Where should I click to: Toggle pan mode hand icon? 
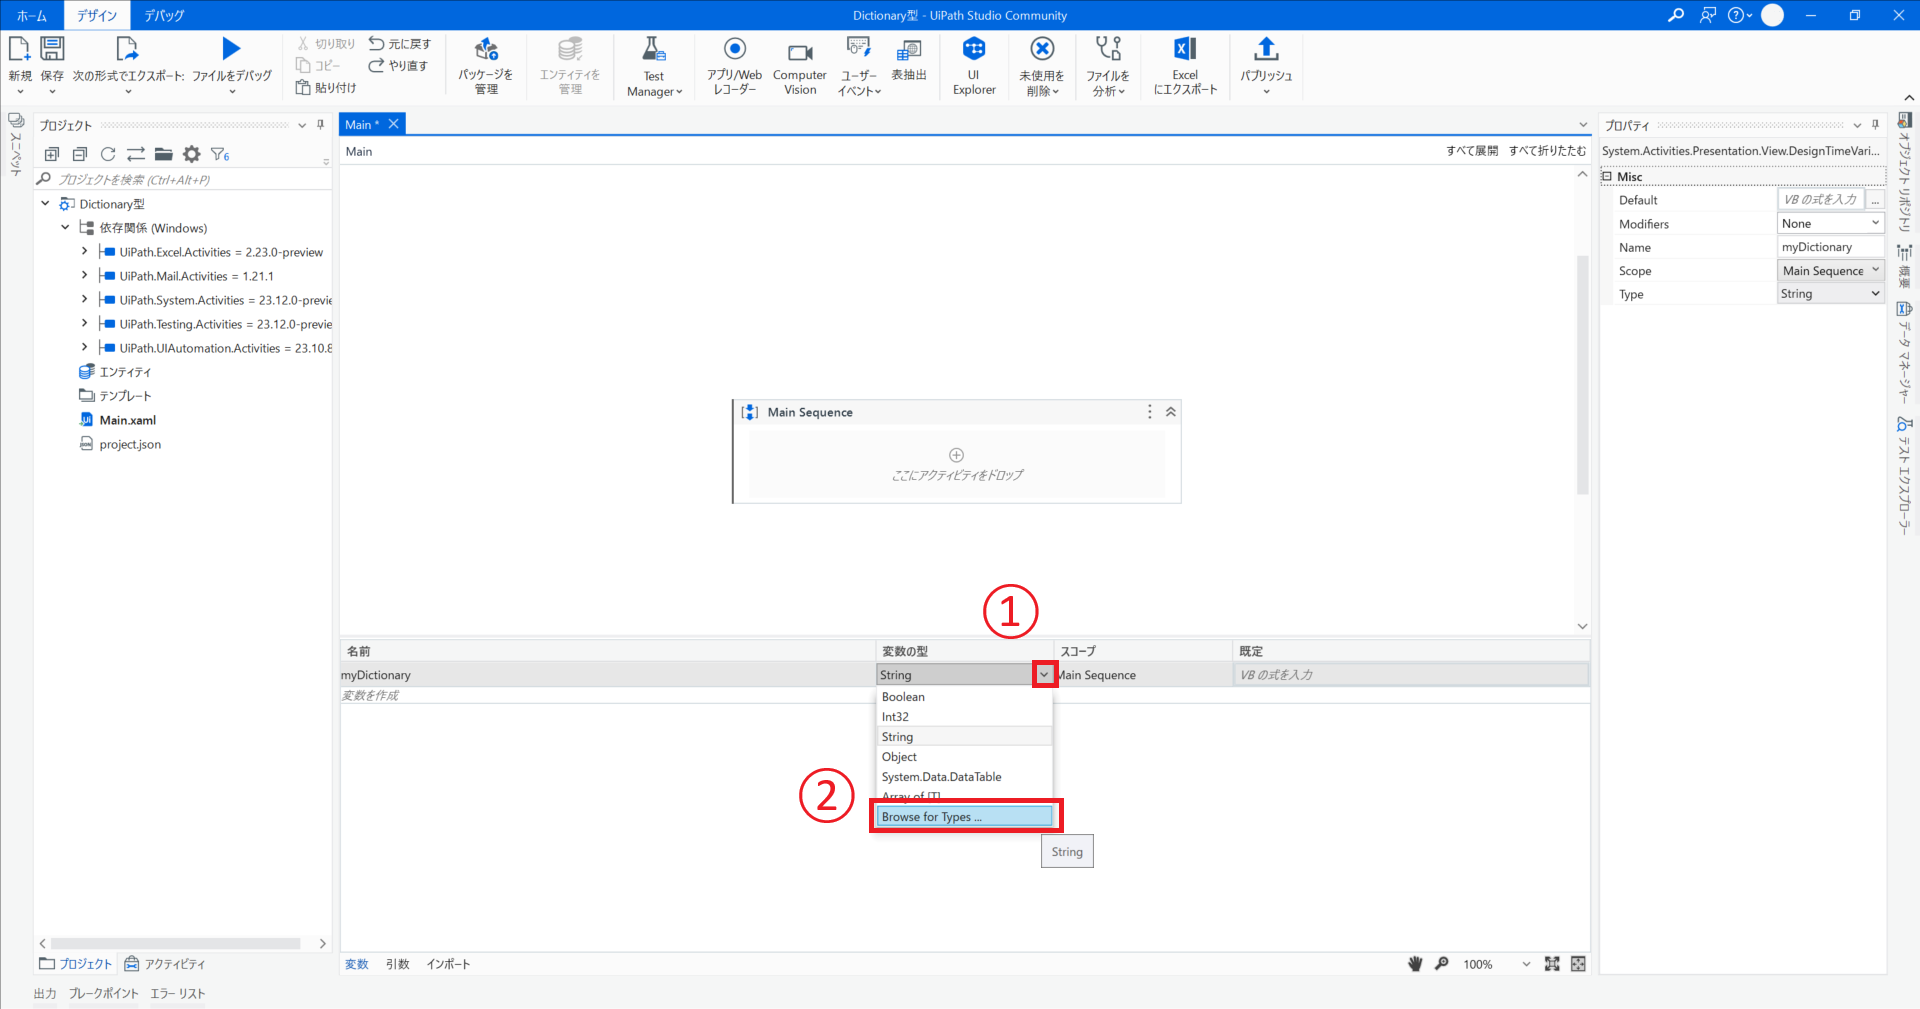point(1415,964)
